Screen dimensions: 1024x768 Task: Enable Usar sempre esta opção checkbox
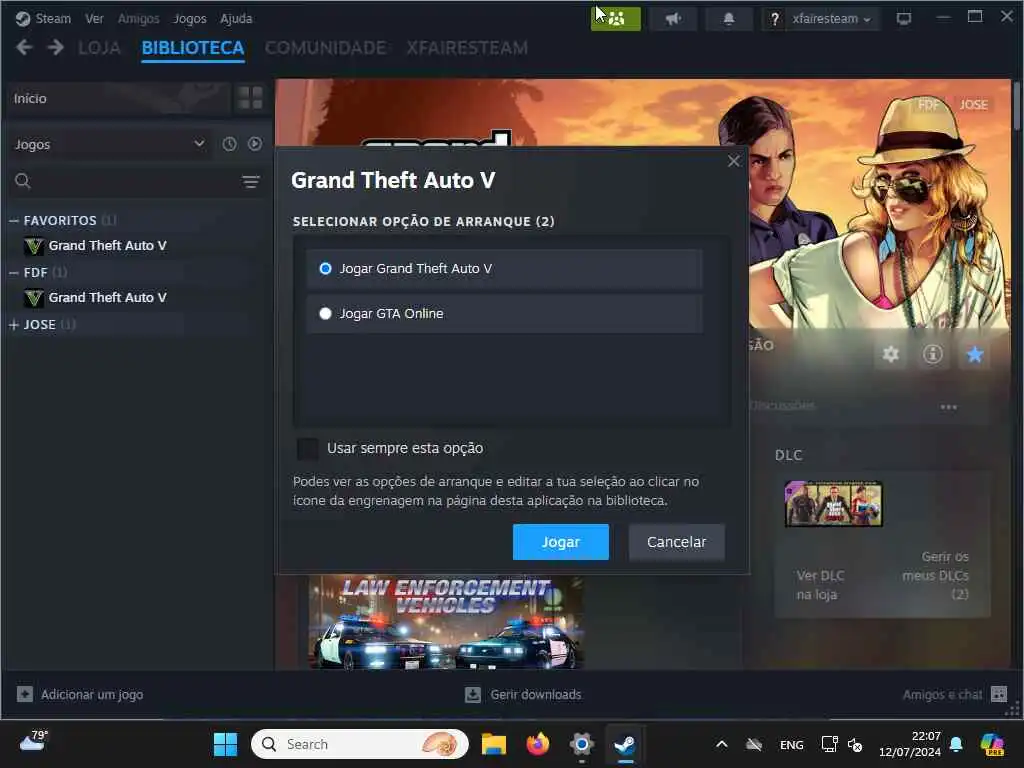[308, 449]
